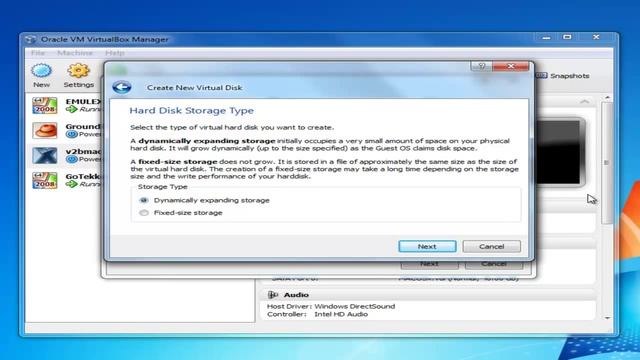Click the EMULEX running green arrow
The height and width of the screenshot is (360, 640).
[72, 109]
